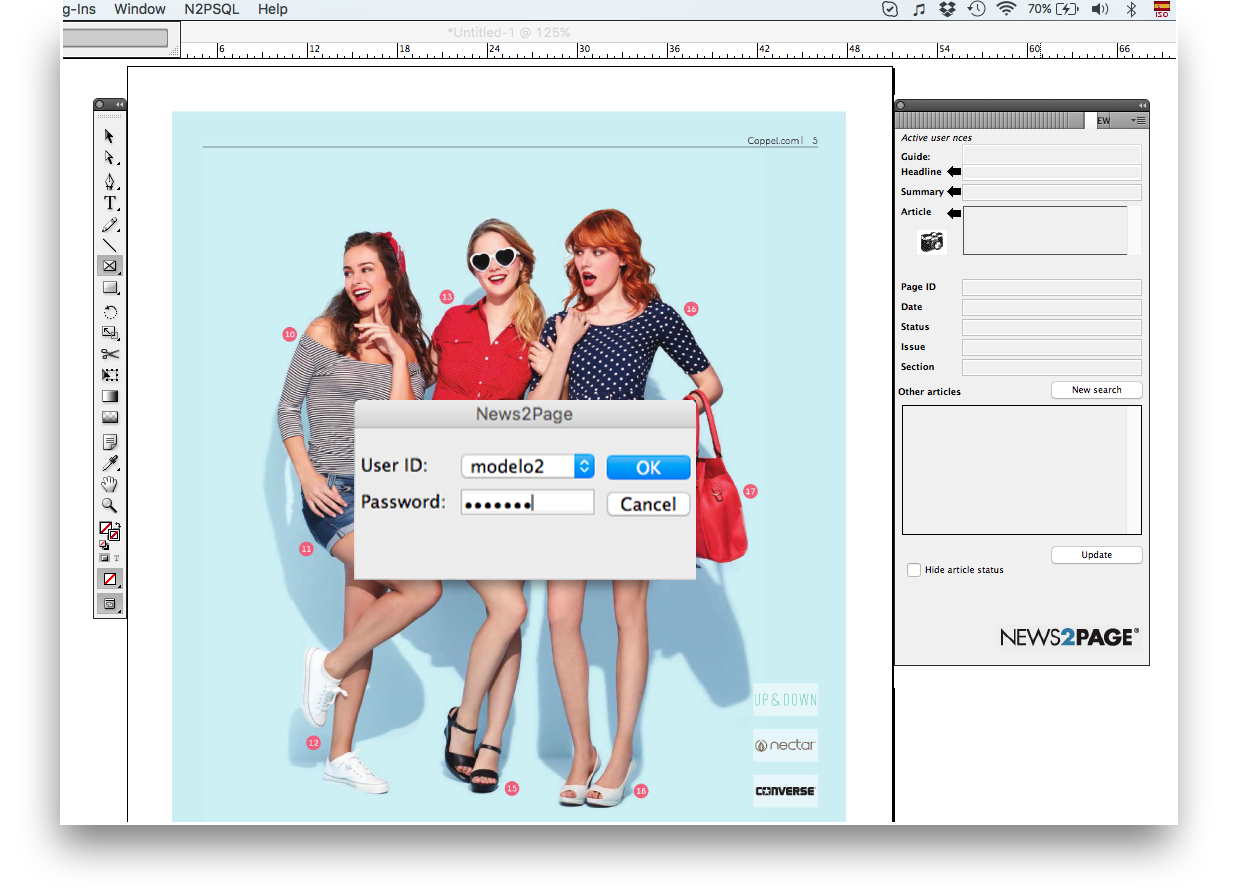The height and width of the screenshot is (896, 1247).
Task: Click the fill and stroke color swatch
Action: click(x=109, y=531)
